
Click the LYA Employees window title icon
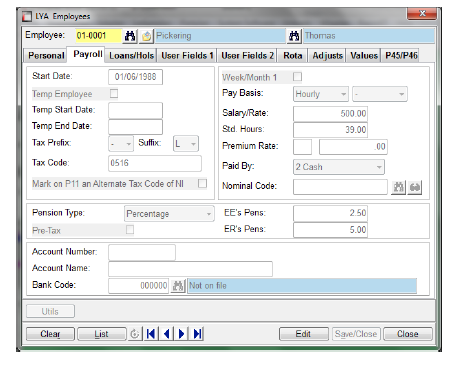pos(27,16)
